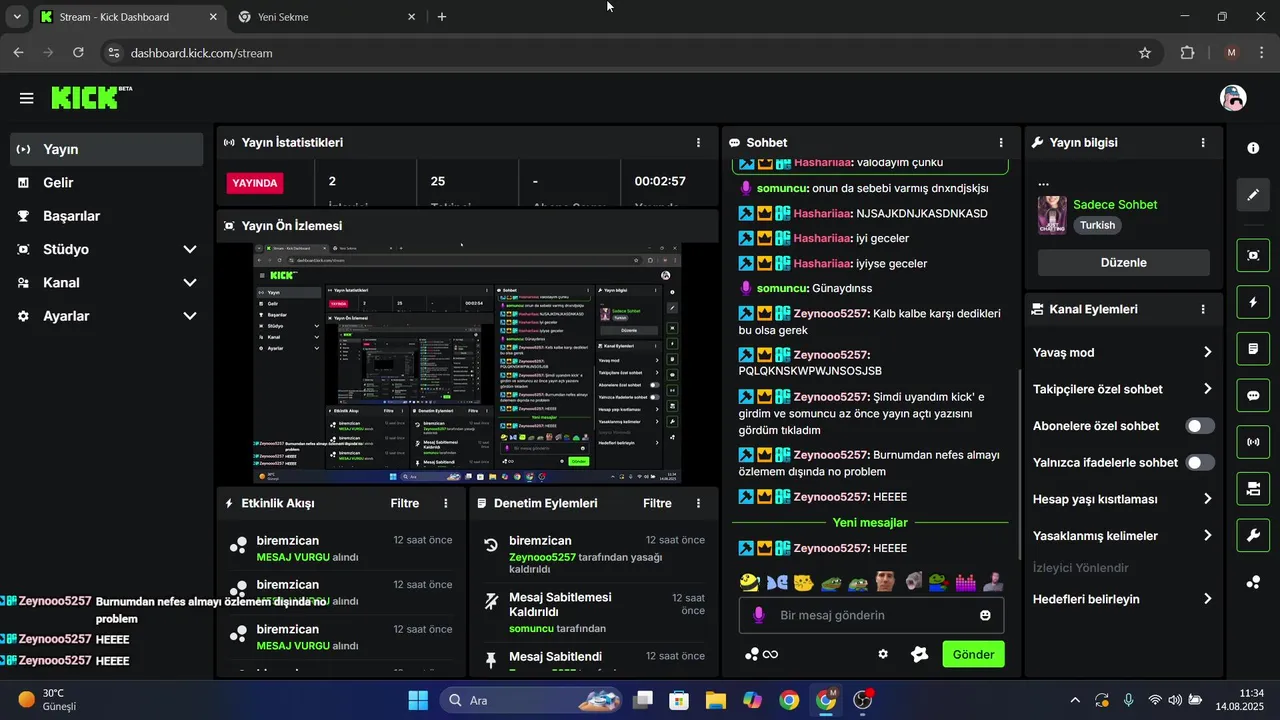The image size is (1280, 720).
Task: Expand the Kanal sidebar section chevron
Action: click(x=190, y=283)
